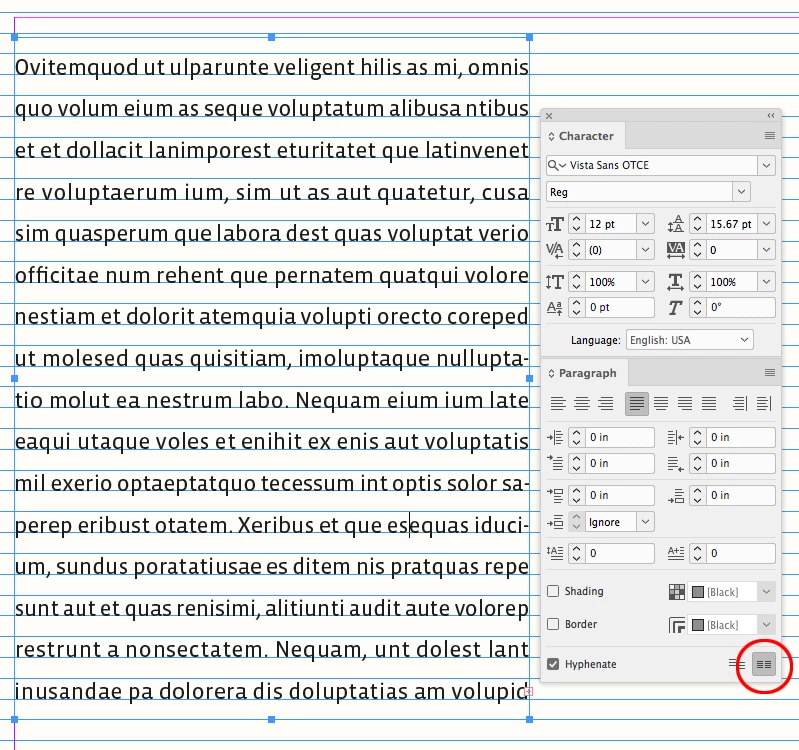
Task: Open vertical scale 100% dropdown
Action: point(645,282)
